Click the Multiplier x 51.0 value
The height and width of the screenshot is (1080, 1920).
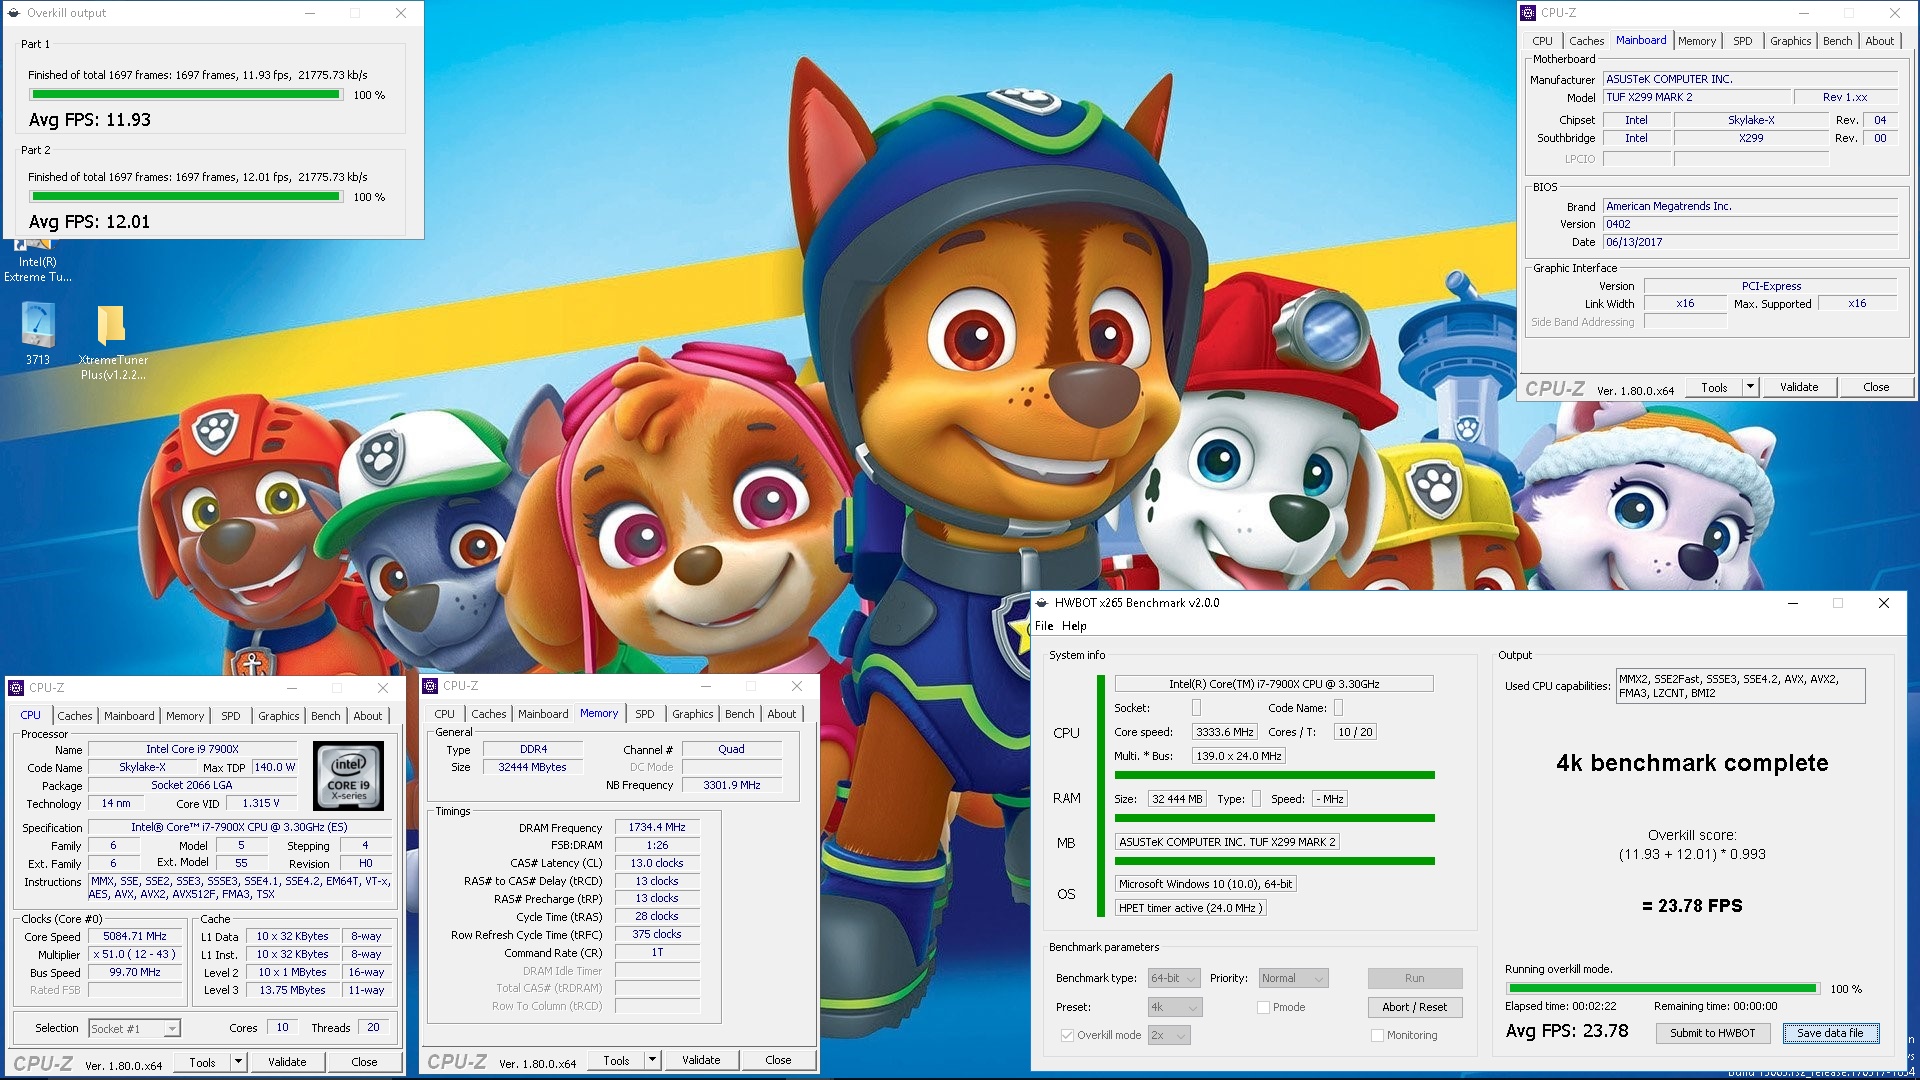pyautogui.click(x=135, y=954)
